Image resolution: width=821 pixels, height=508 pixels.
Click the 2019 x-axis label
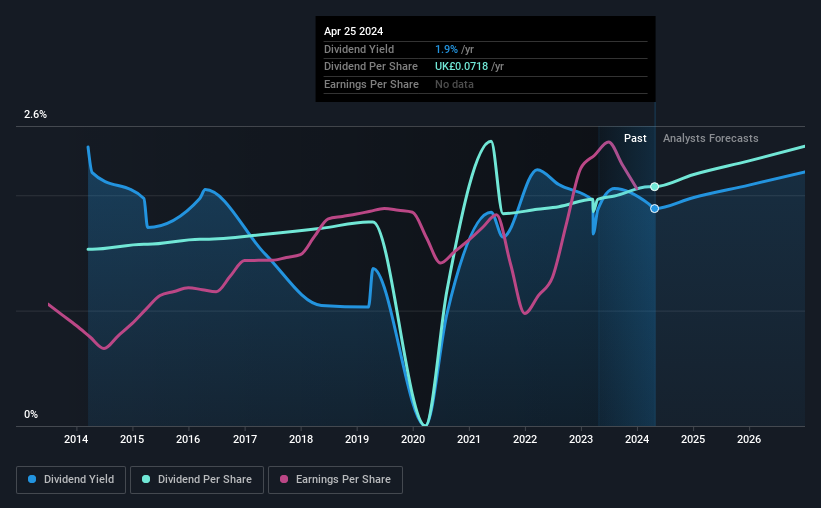[x=357, y=439]
